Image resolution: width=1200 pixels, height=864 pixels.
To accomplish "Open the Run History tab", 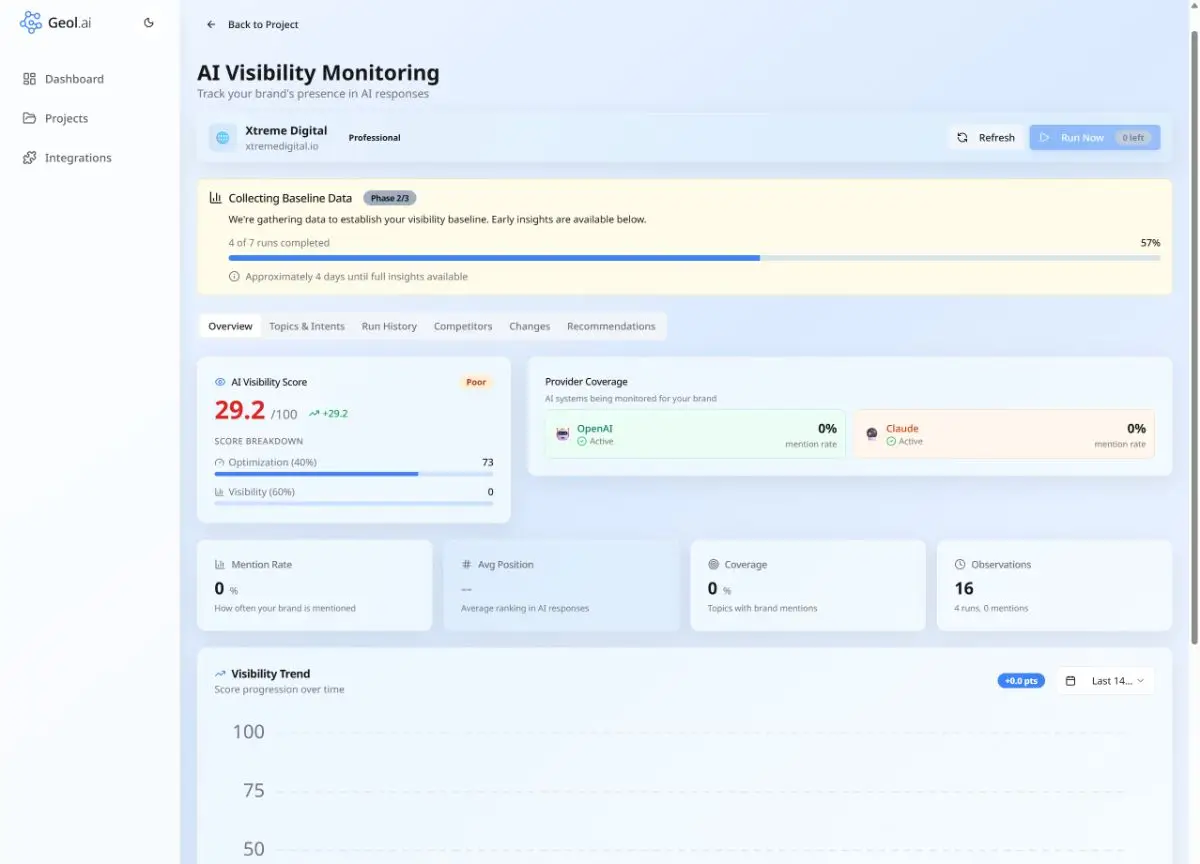I will tap(389, 326).
